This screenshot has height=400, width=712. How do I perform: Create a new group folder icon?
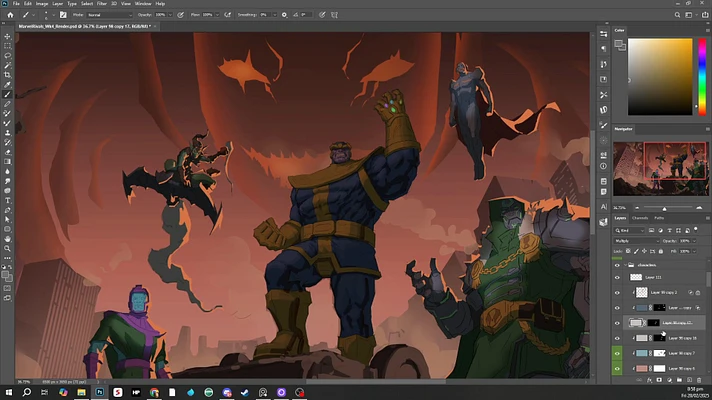(x=679, y=380)
